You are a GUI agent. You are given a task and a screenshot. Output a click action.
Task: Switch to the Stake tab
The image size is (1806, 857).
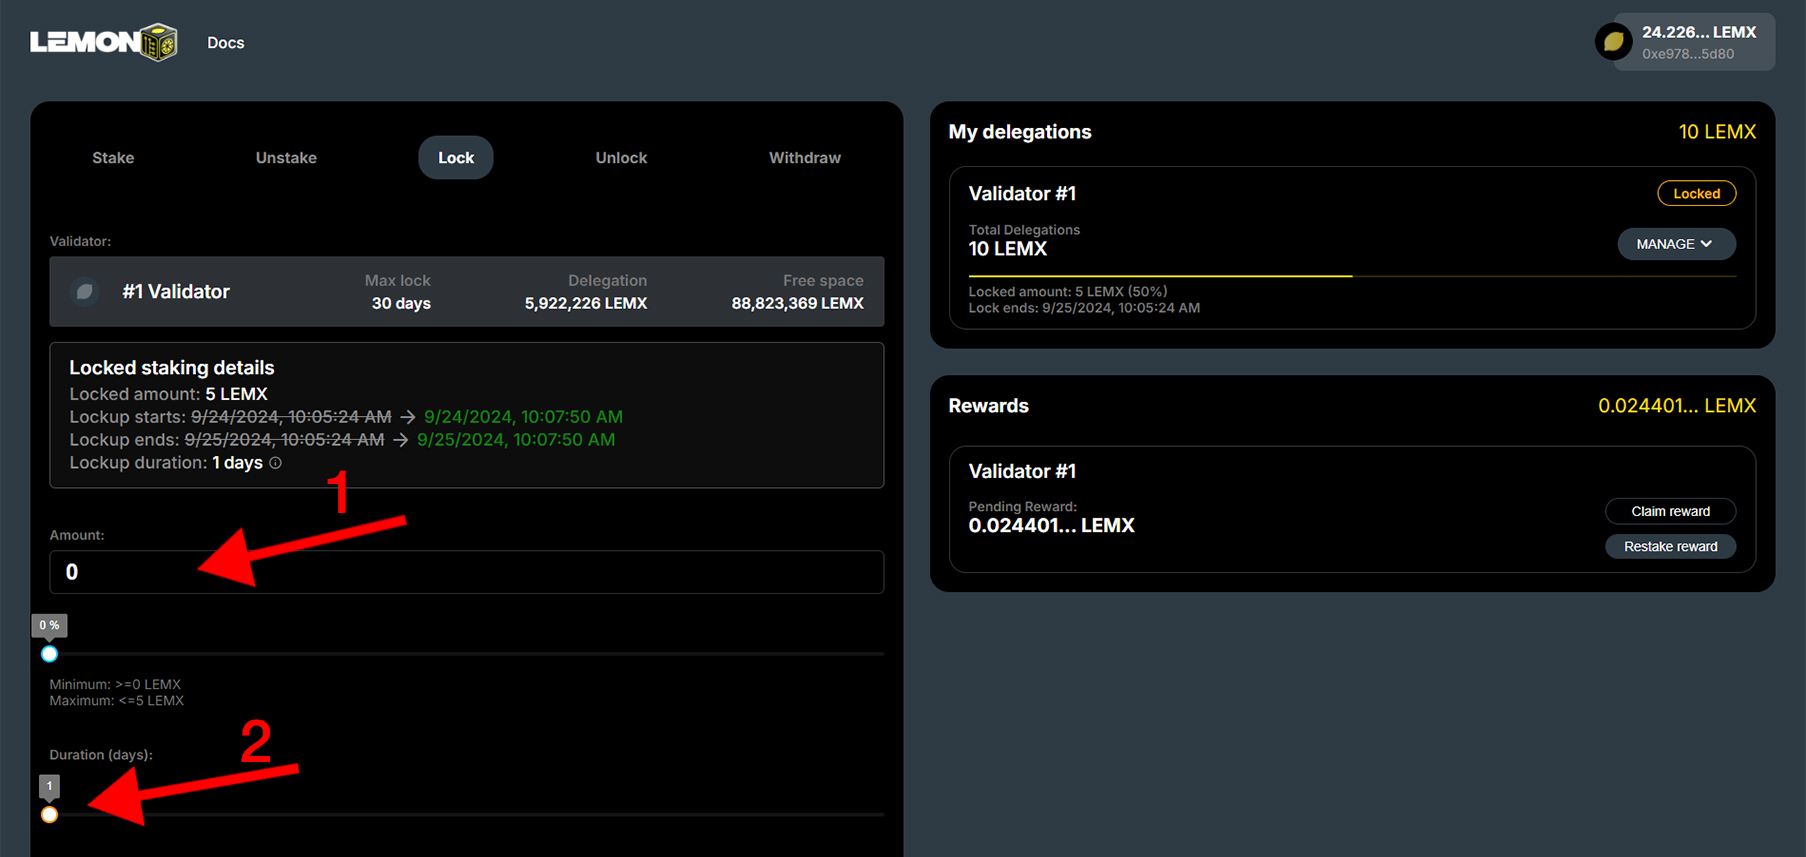coord(113,158)
